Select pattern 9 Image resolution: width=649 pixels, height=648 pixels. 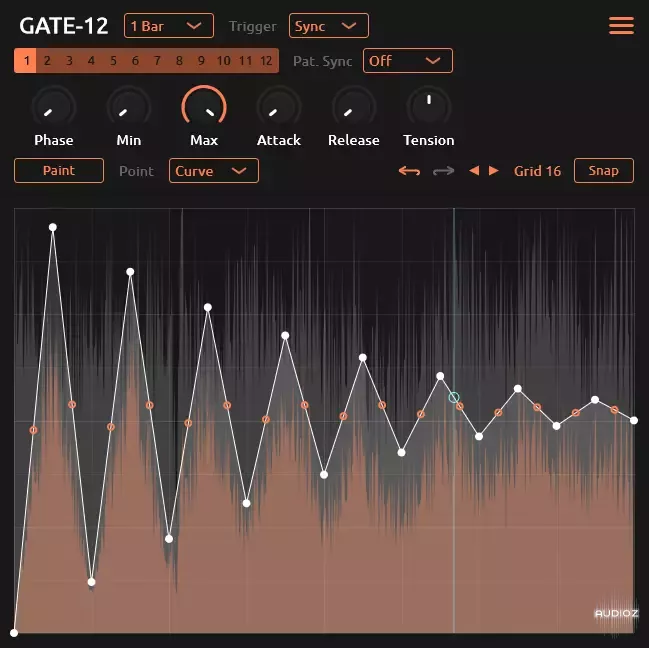coord(201,61)
